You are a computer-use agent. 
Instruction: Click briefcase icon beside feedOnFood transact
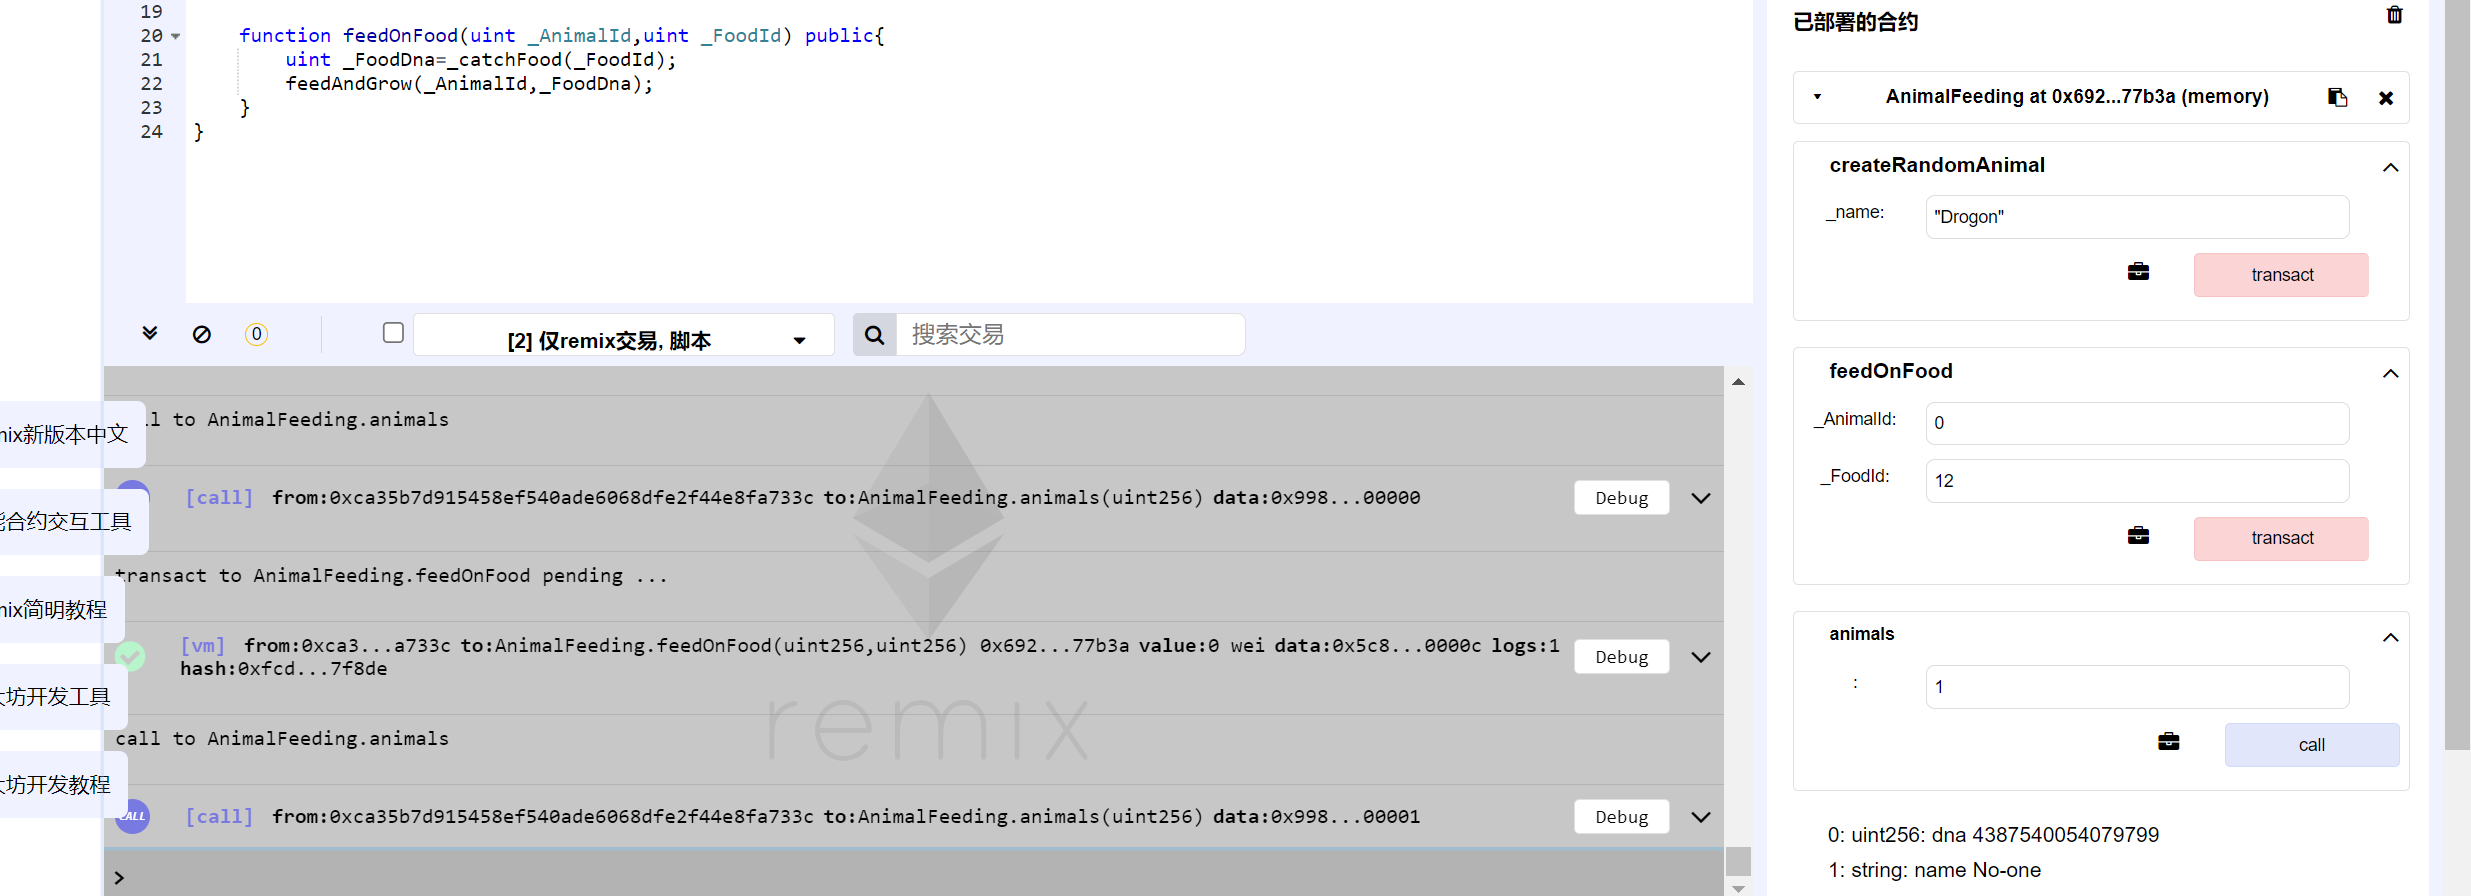click(x=2138, y=536)
